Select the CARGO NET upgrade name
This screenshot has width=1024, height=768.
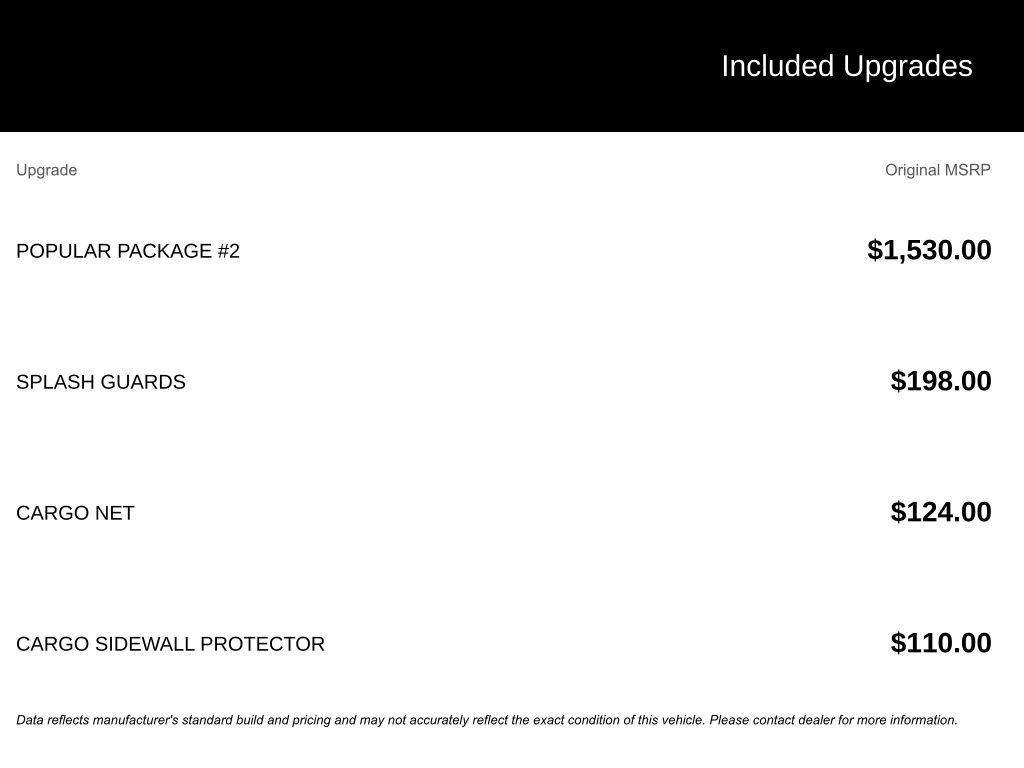tap(75, 513)
